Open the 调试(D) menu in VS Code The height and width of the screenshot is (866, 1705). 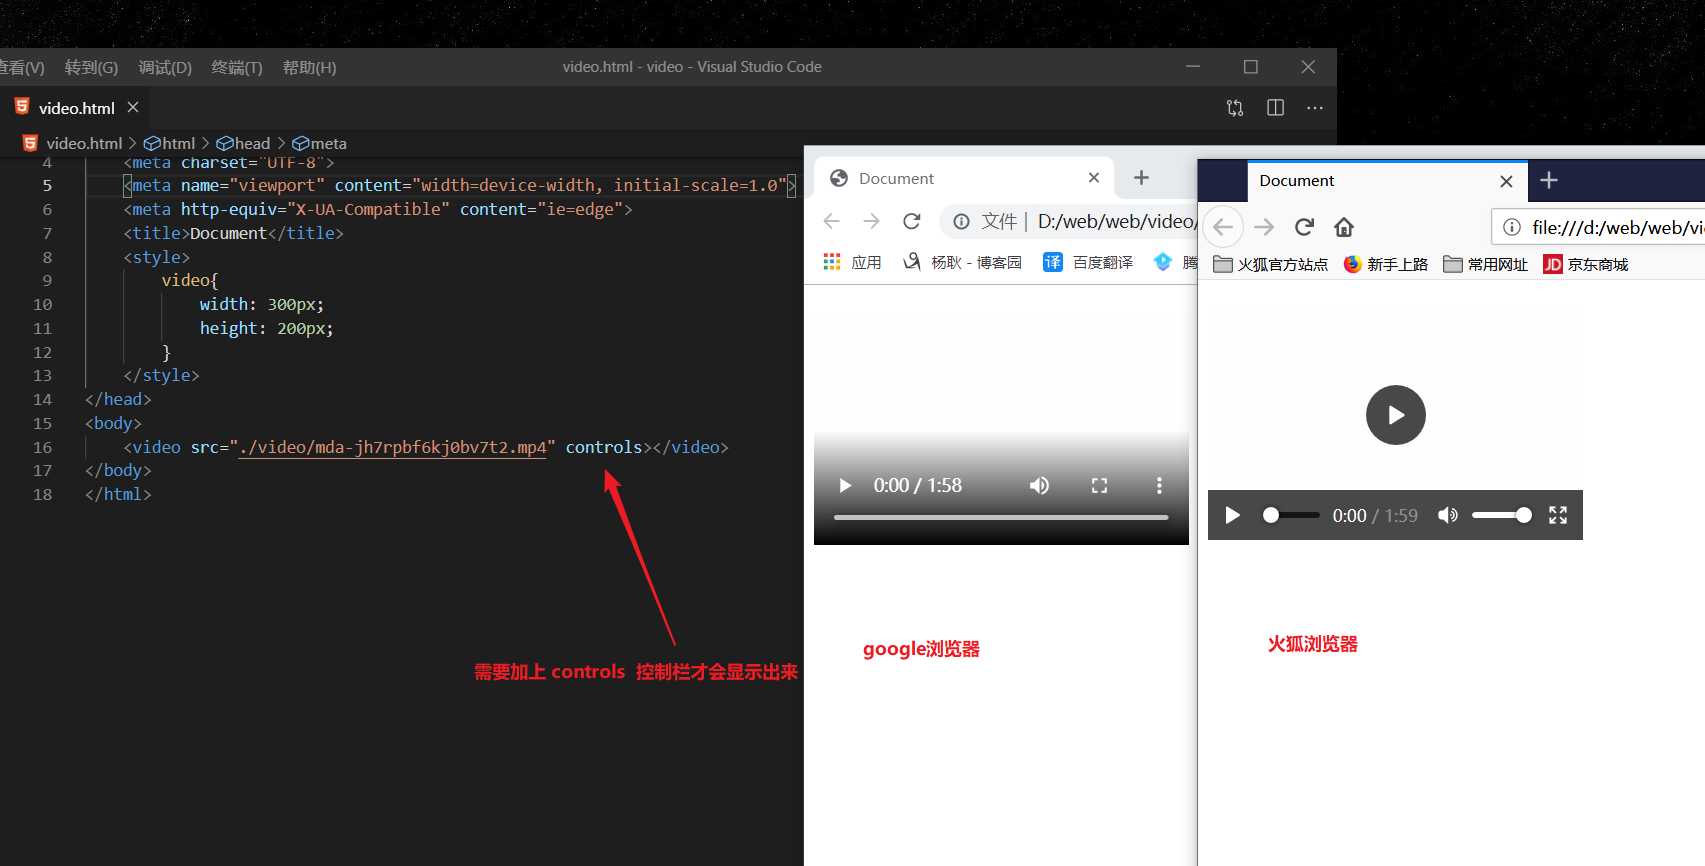click(x=165, y=67)
